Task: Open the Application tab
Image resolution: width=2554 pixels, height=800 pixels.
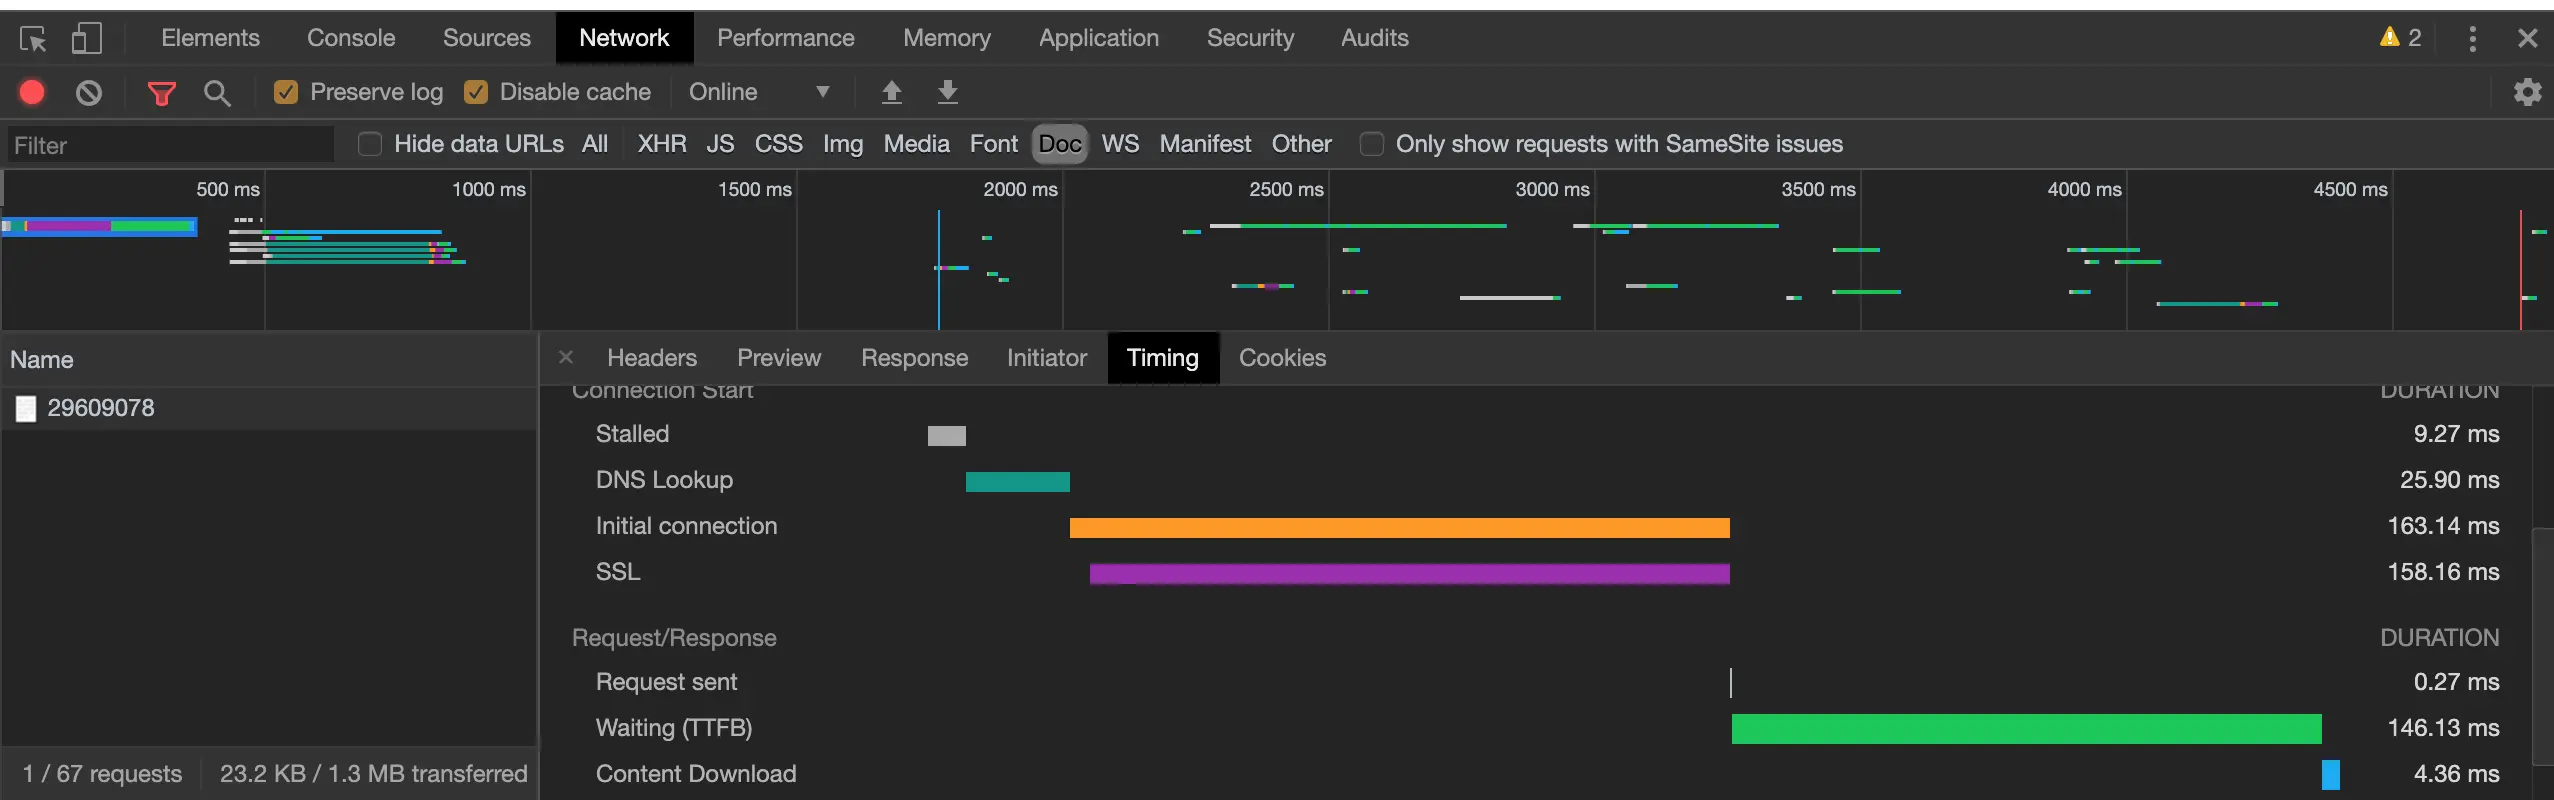Action: pyautogui.click(x=1099, y=38)
